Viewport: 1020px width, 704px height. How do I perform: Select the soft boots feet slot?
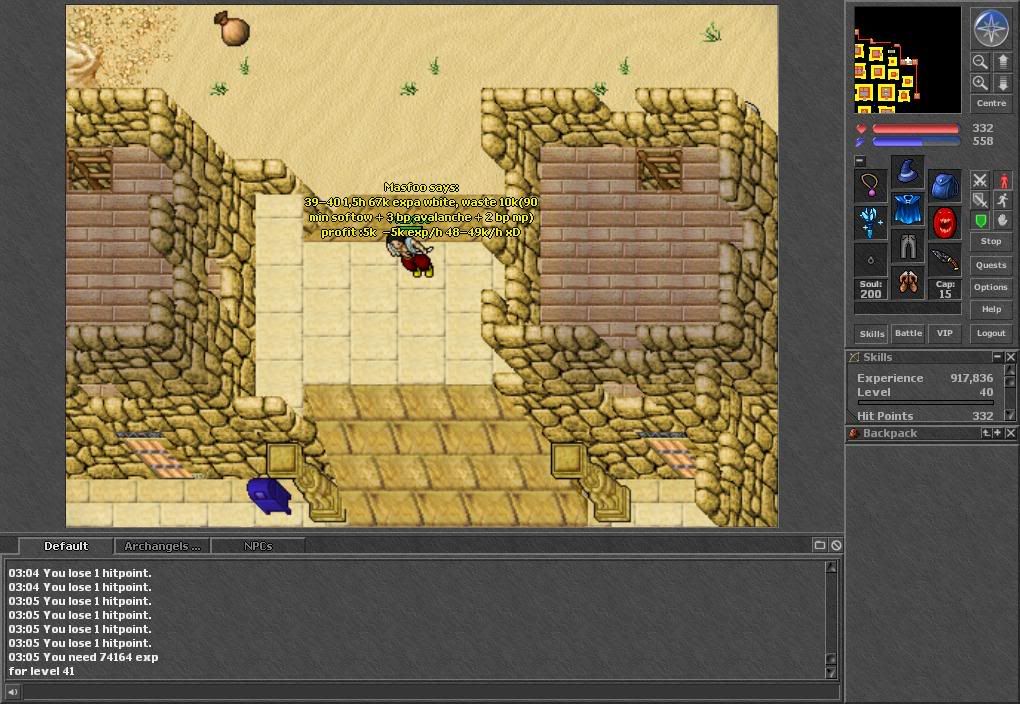point(907,282)
